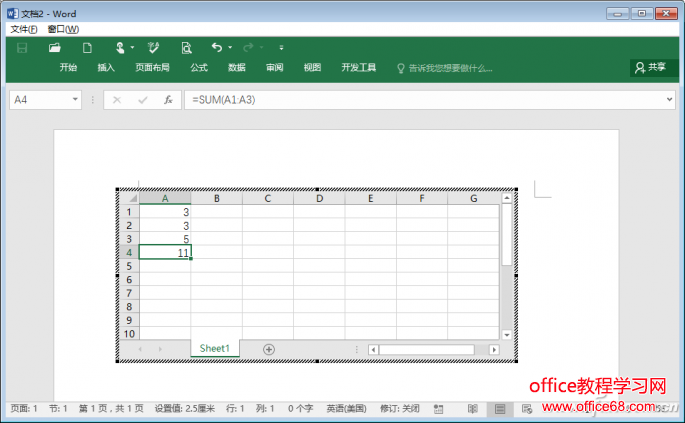Click the Save icon in quick access toolbar
The height and width of the screenshot is (423, 685).
click(x=22, y=48)
